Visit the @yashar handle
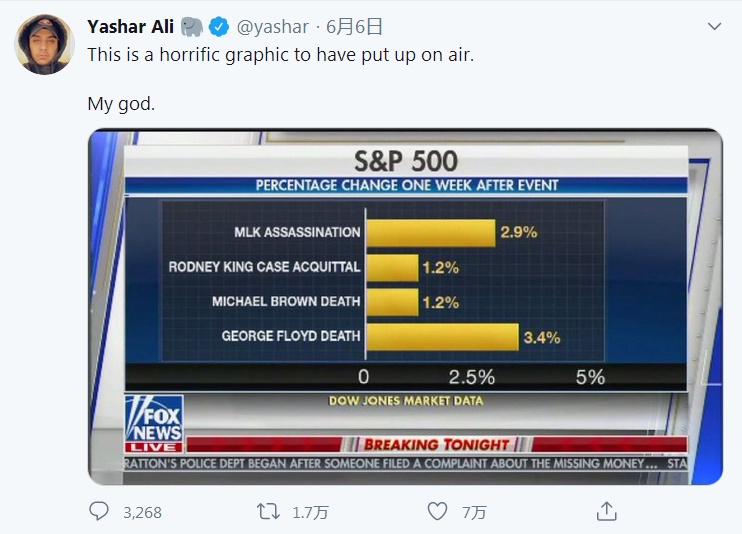The height and width of the screenshot is (534, 742). [x=273, y=27]
